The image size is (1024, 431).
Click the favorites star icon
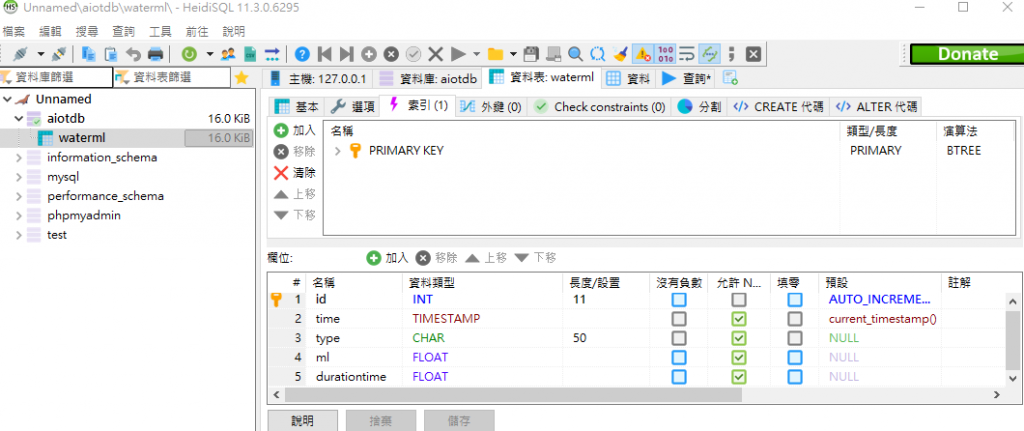(242, 78)
